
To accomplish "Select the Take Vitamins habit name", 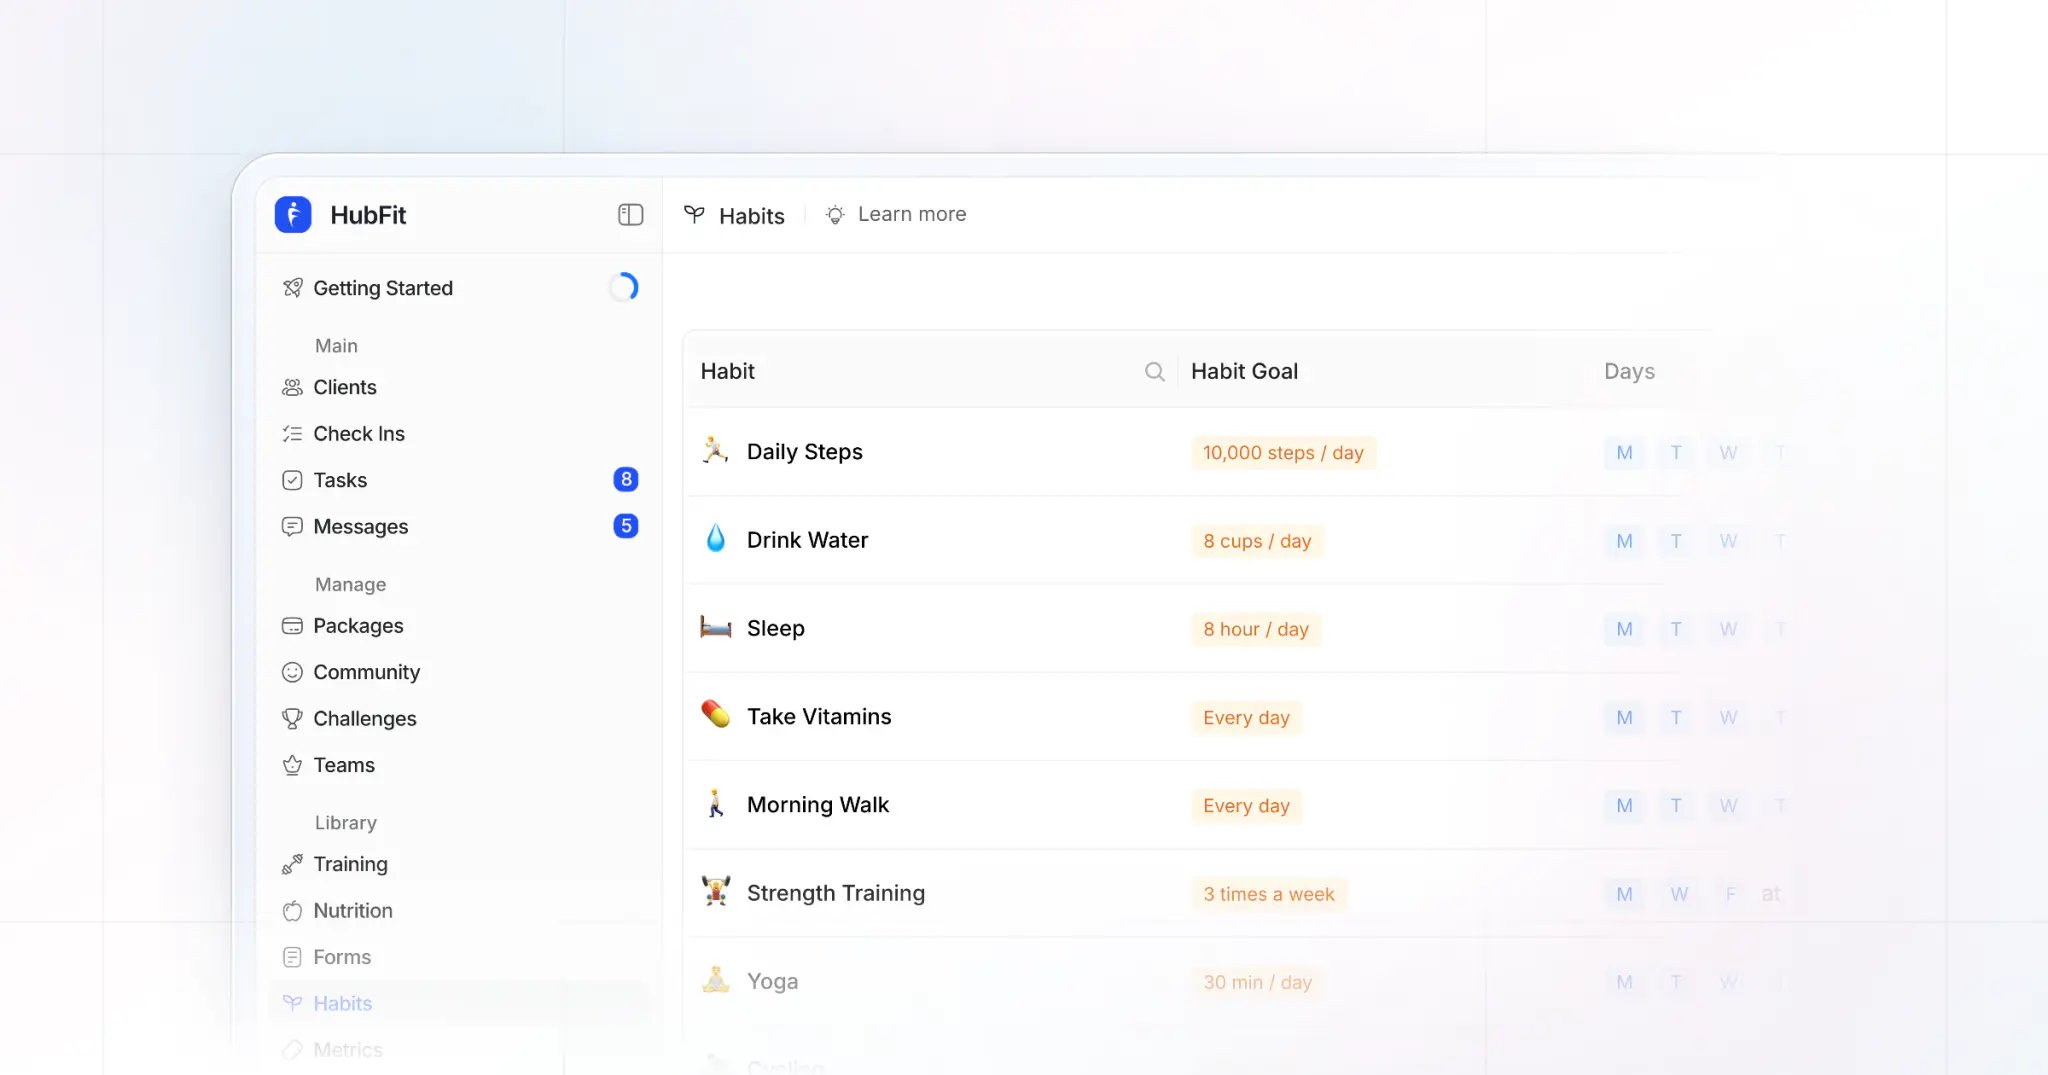I will (x=819, y=717).
